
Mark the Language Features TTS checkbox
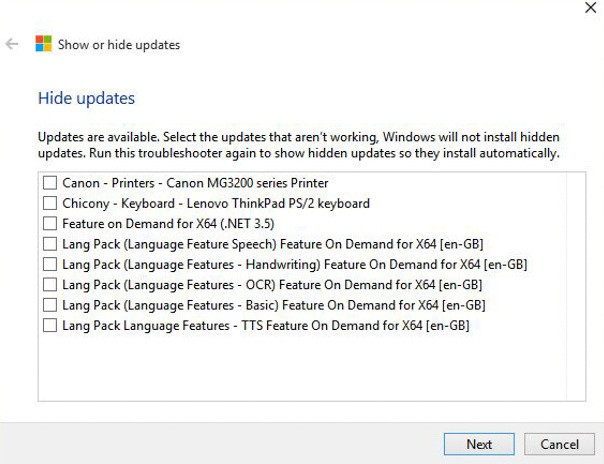click(50, 326)
